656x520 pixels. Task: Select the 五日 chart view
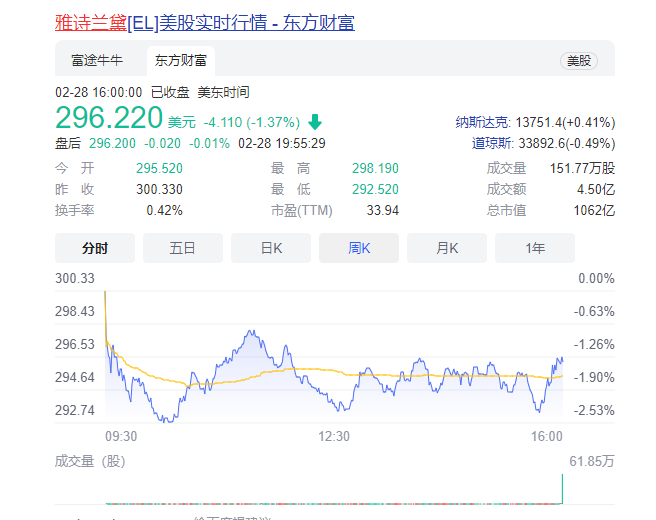pos(182,248)
